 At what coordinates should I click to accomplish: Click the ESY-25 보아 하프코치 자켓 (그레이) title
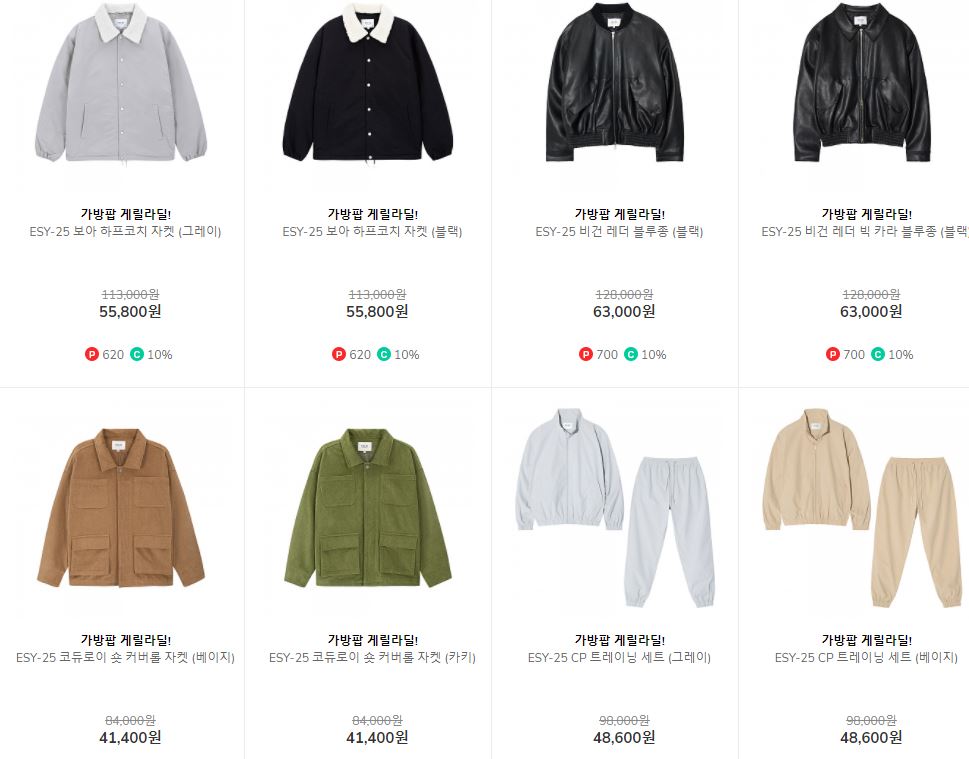pyautogui.click(x=125, y=232)
